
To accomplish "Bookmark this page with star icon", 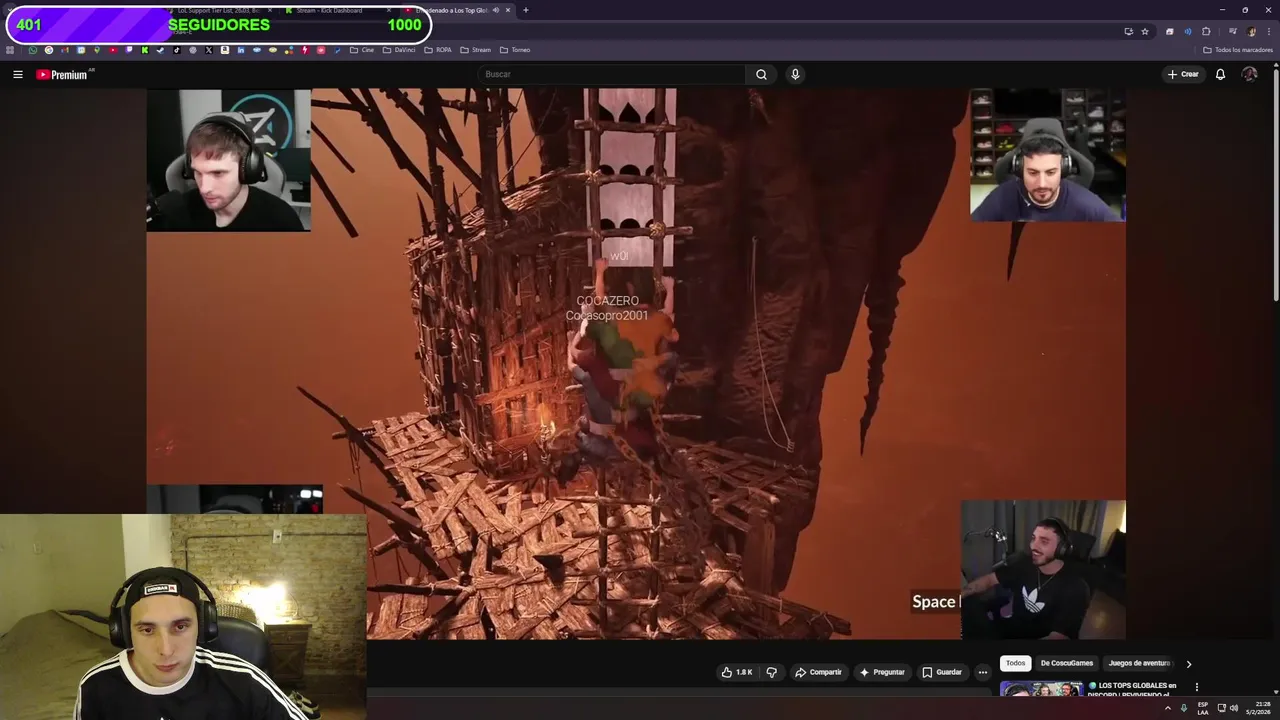I will tap(1145, 31).
